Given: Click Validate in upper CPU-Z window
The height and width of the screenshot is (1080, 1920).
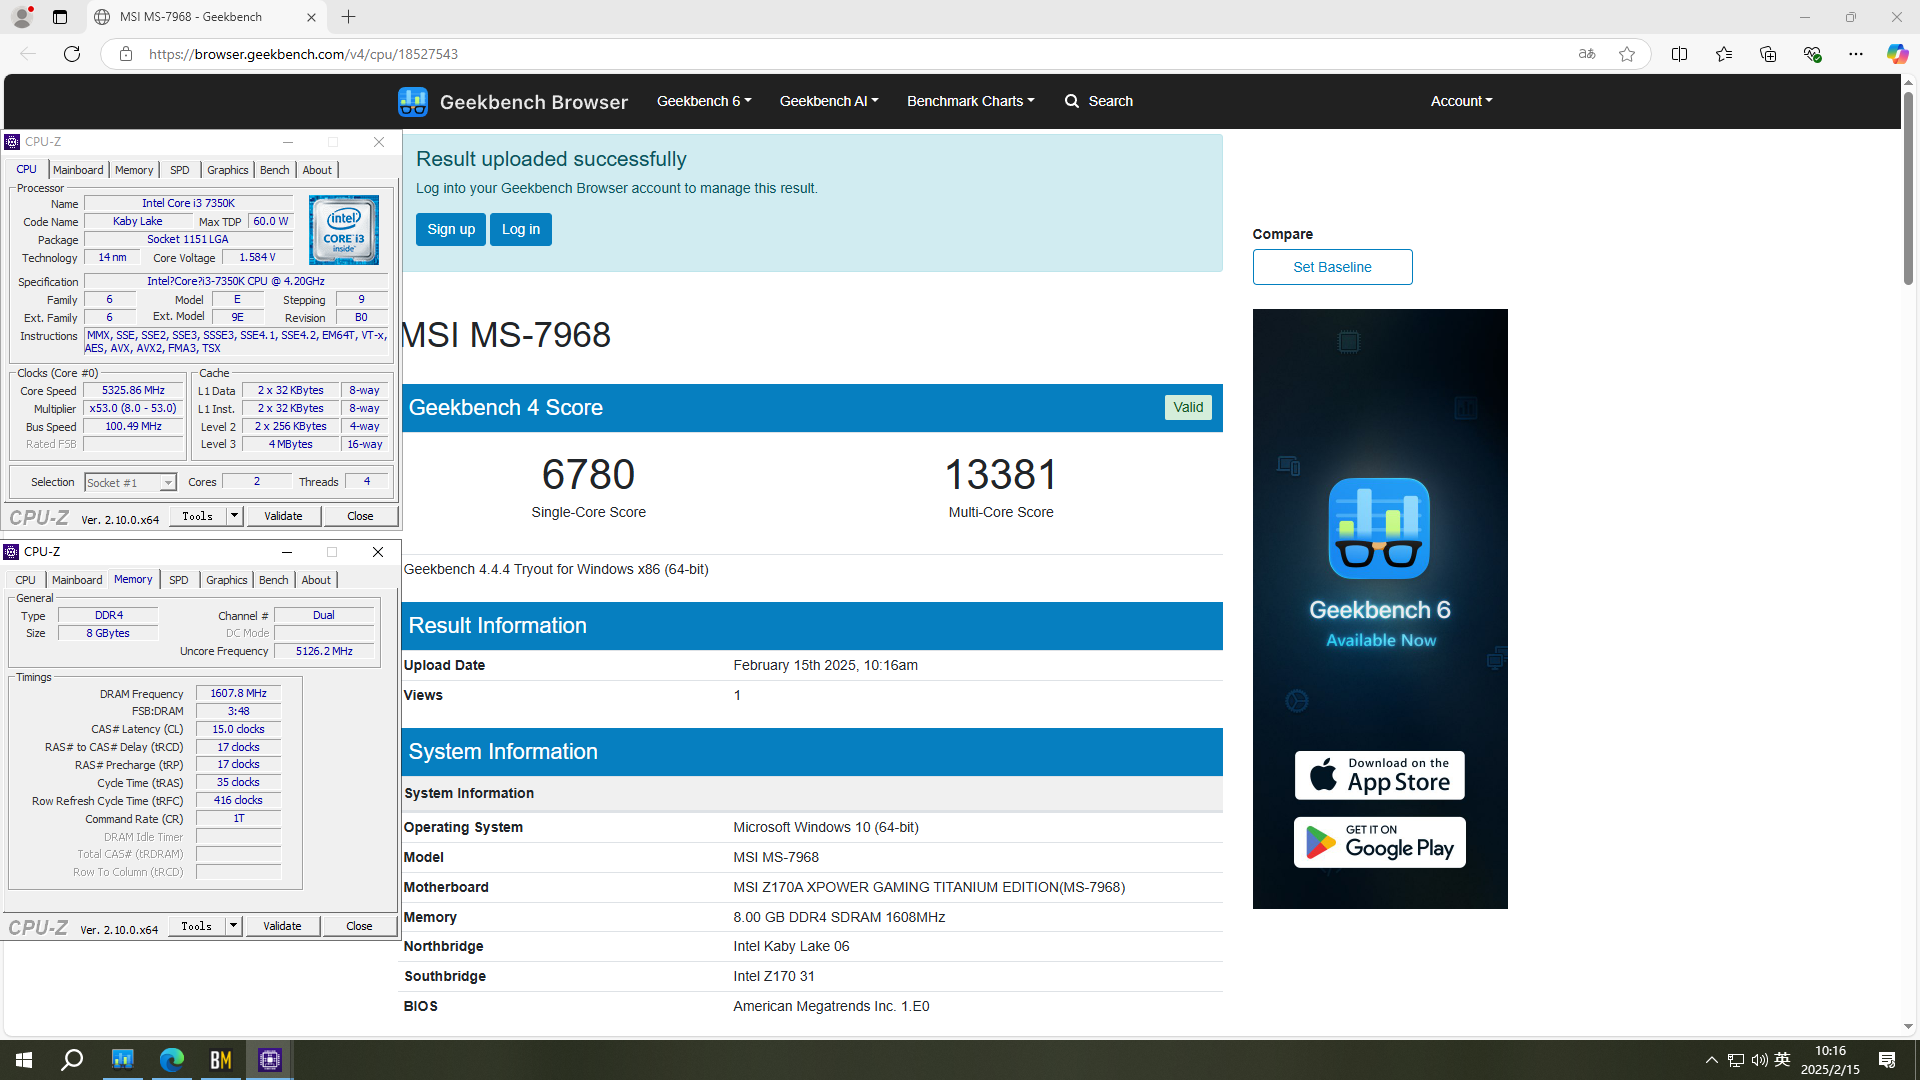Looking at the screenshot, I should pyautogui.click(x=283, y=516).
